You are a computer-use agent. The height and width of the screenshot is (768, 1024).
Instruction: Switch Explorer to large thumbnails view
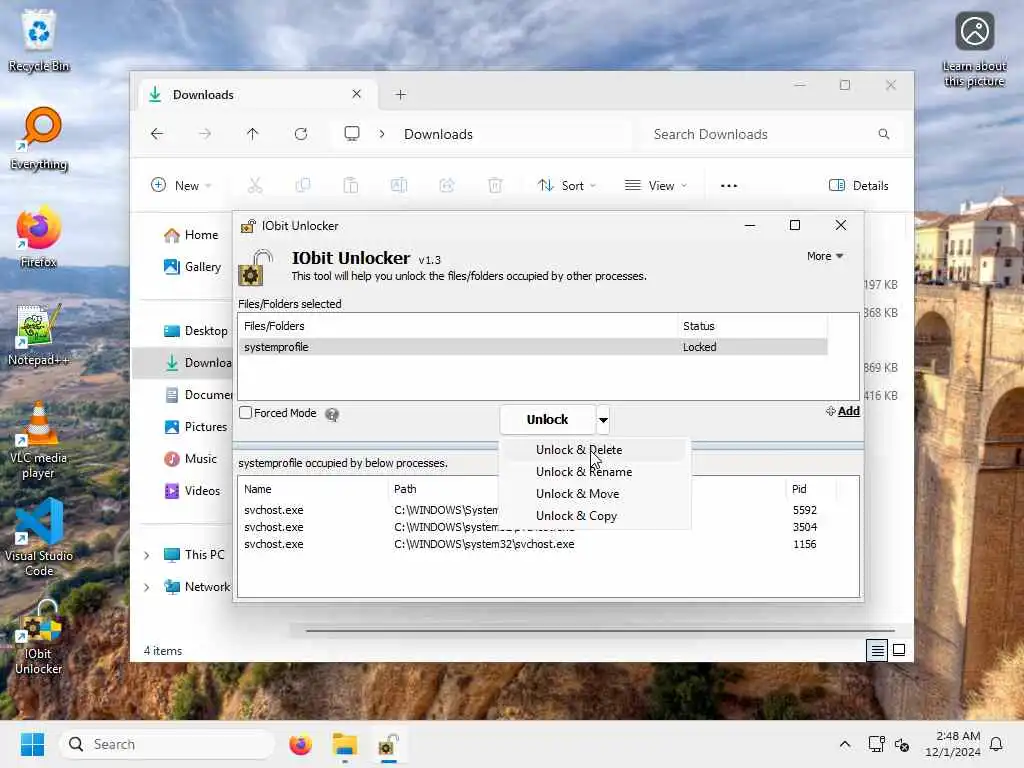pos(899,650)
